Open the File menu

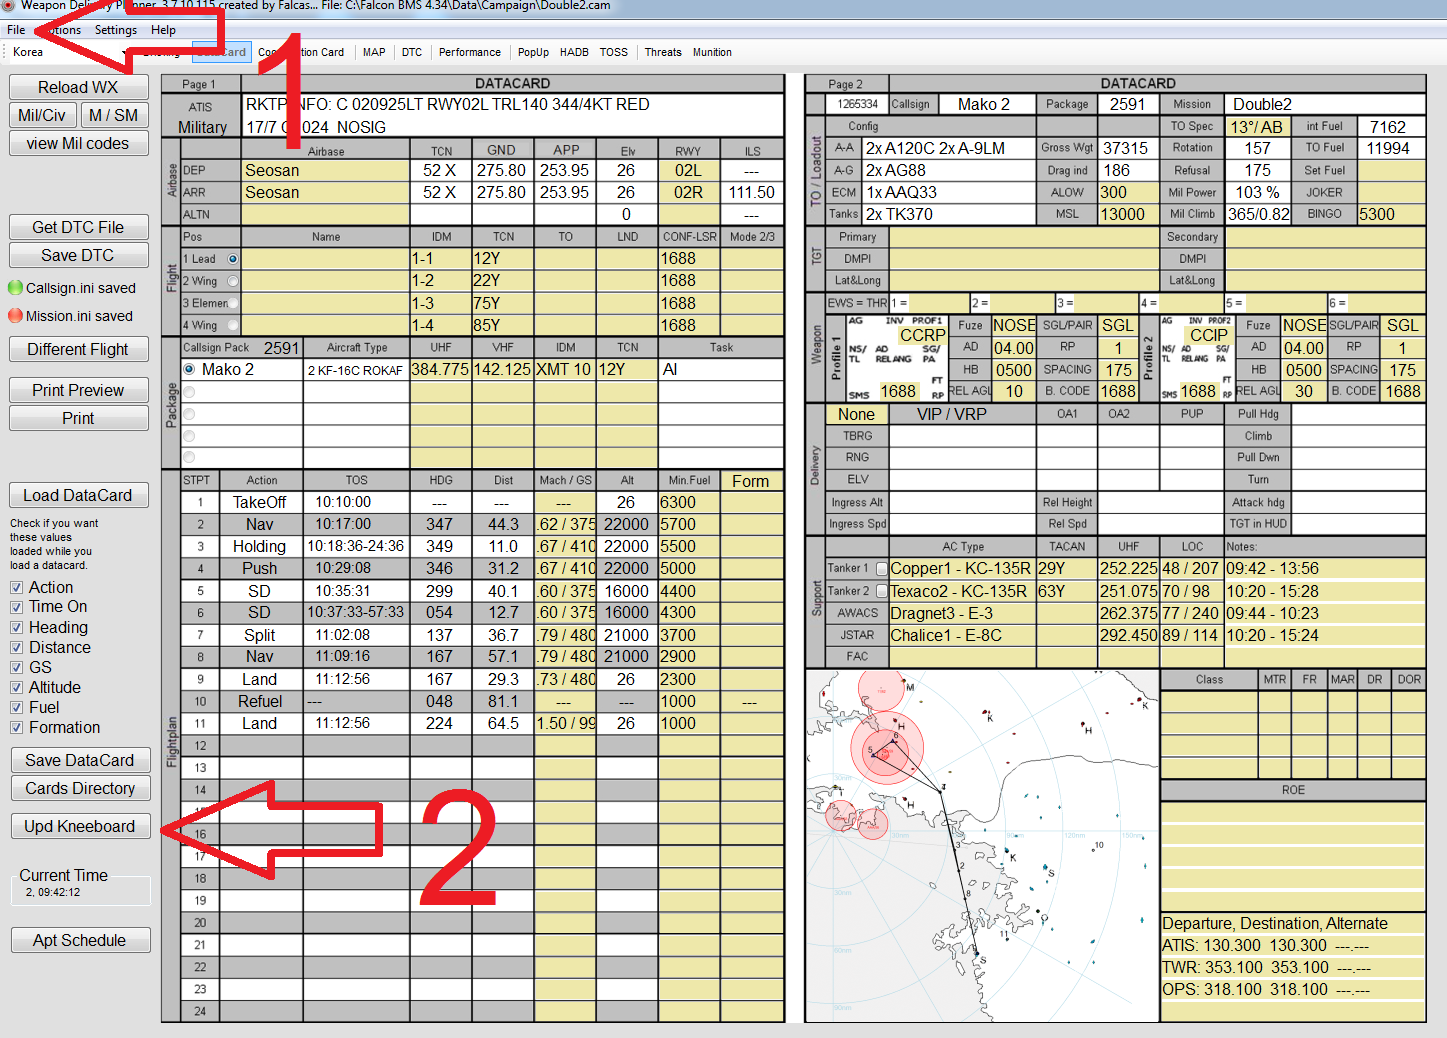(16, 30)
